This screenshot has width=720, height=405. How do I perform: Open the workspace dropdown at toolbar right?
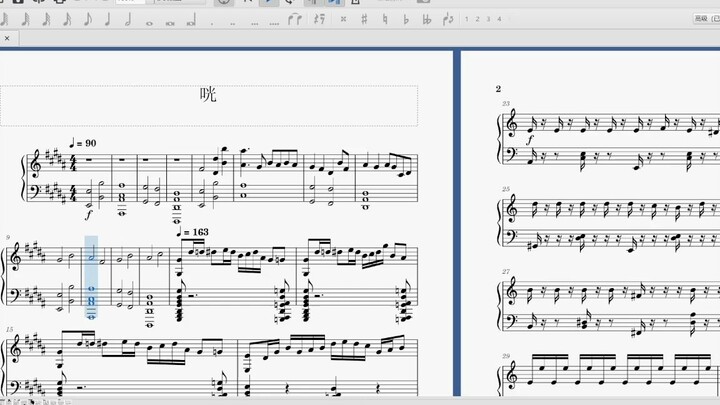pyautogui.click(x=706, y=19)
